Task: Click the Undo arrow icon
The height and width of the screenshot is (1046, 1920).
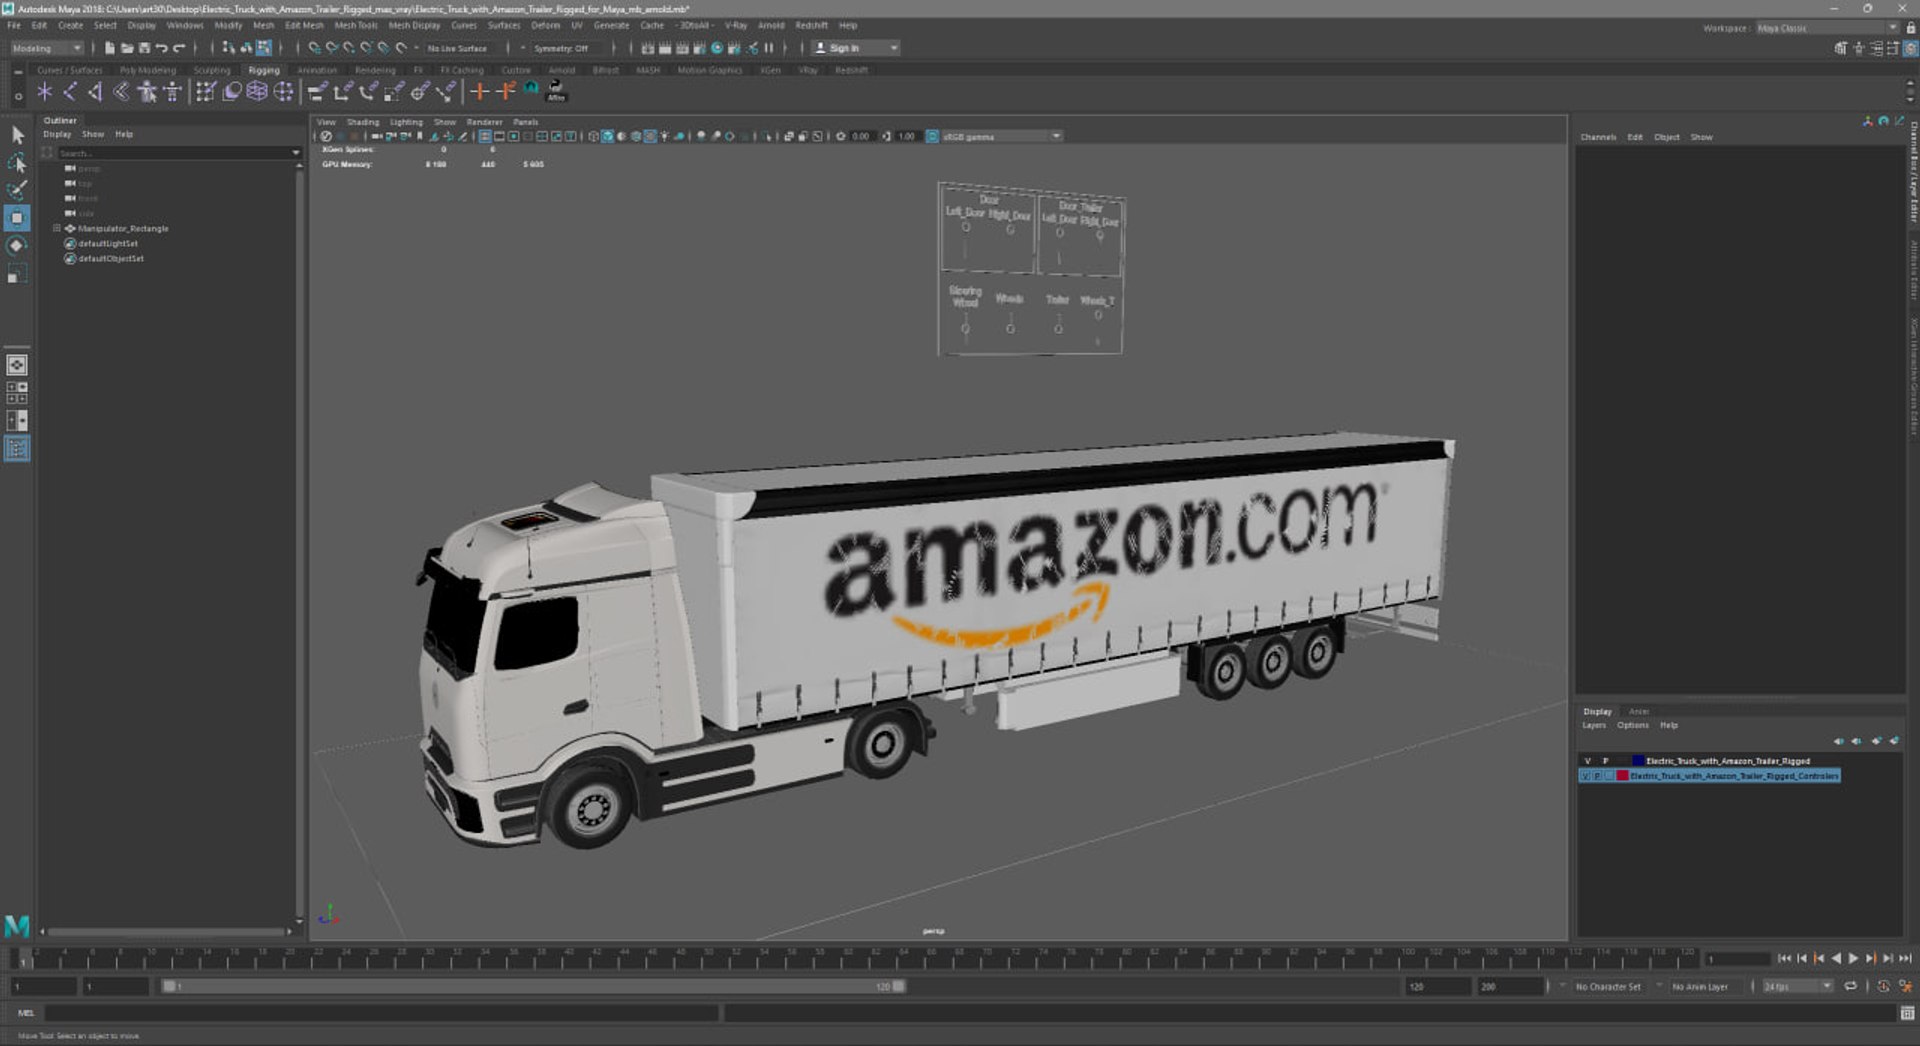Action: [x=161, y=48]
